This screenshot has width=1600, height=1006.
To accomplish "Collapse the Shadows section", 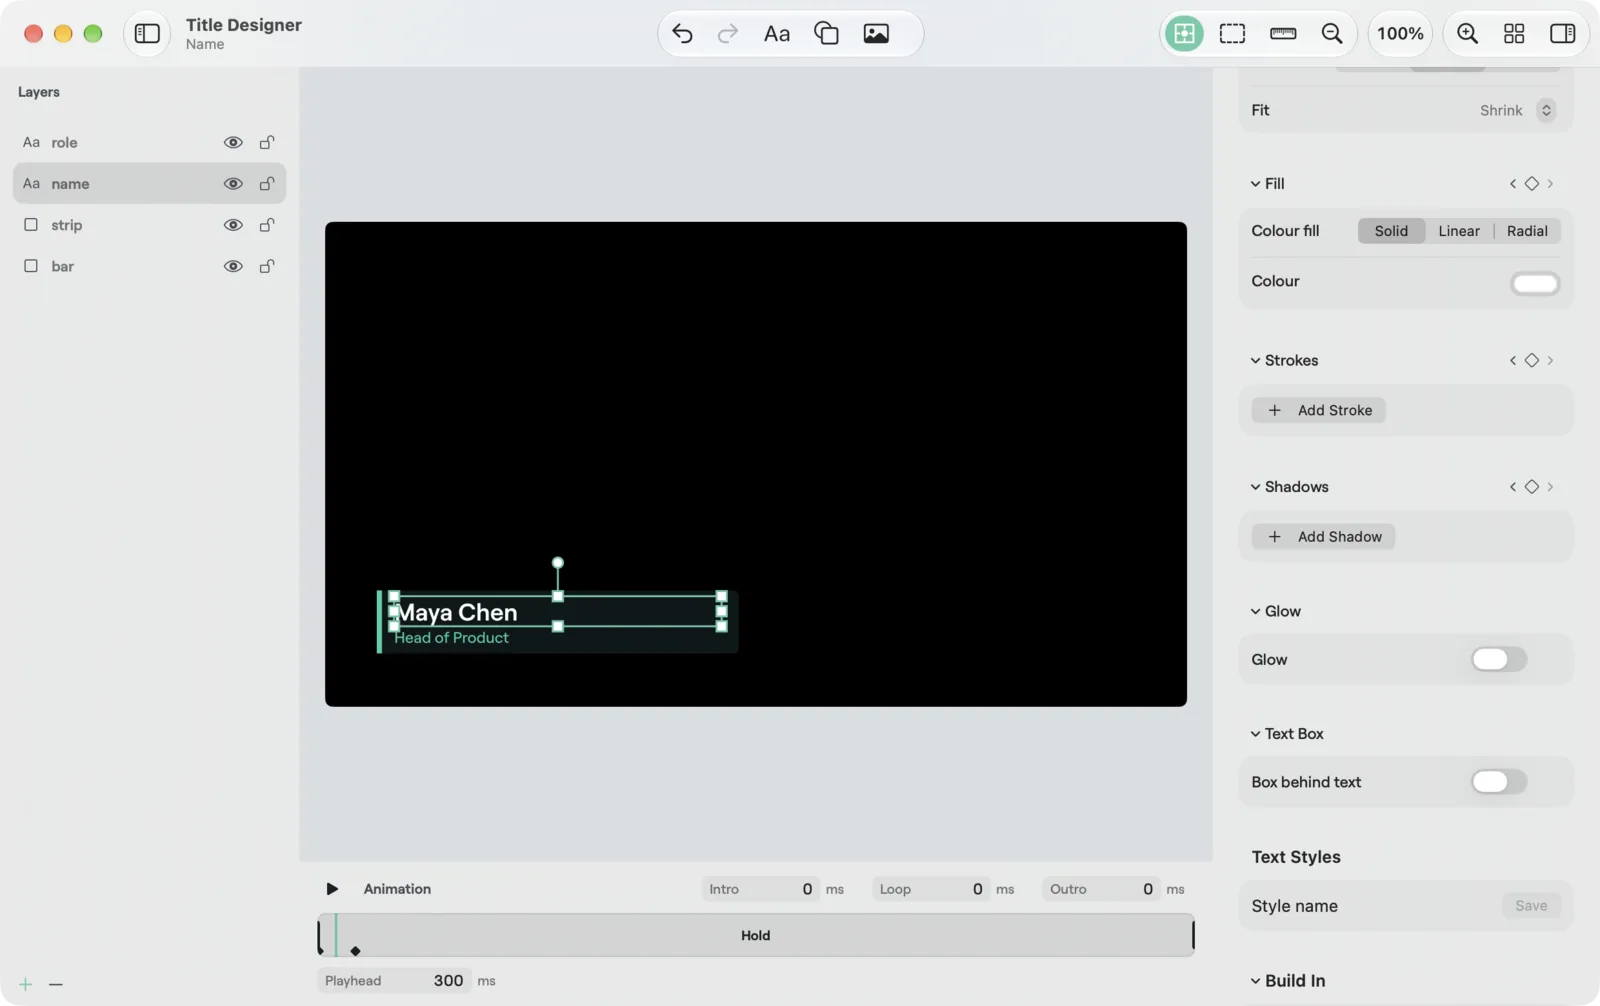I will pyautogui.click(x=1255, y=487).
